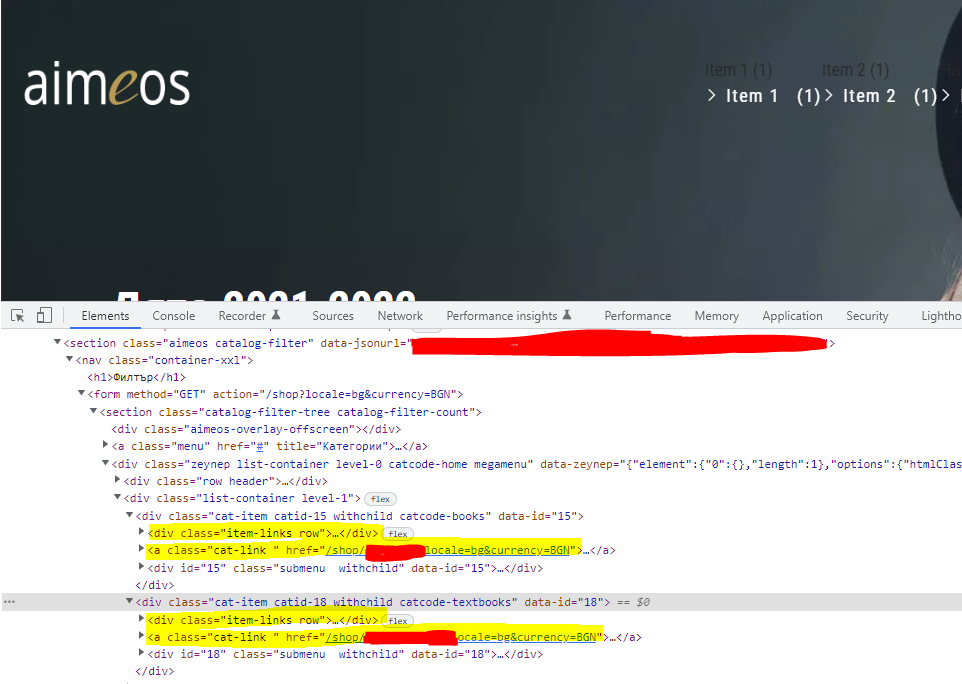Expand cat-link anchor under catid-15

point(141,549)
